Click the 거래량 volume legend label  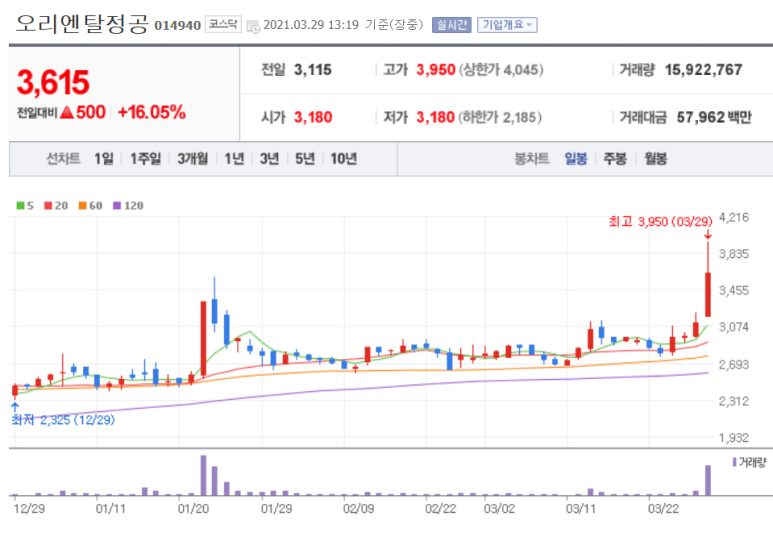point(749,462)
